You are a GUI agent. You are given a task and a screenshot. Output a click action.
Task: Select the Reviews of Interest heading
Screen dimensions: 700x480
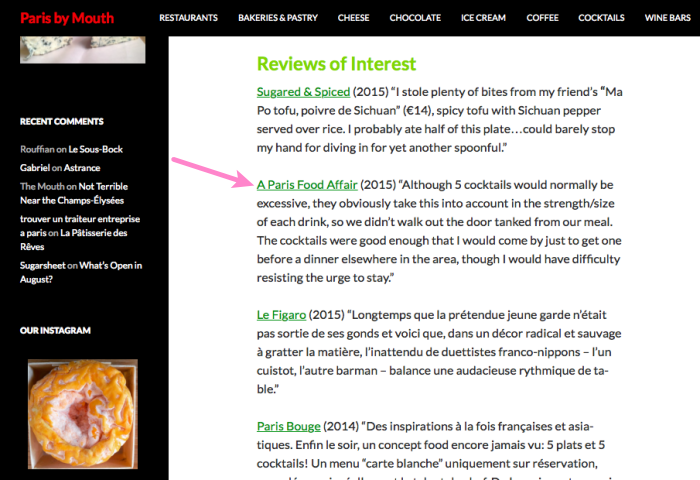pos(336,64)
